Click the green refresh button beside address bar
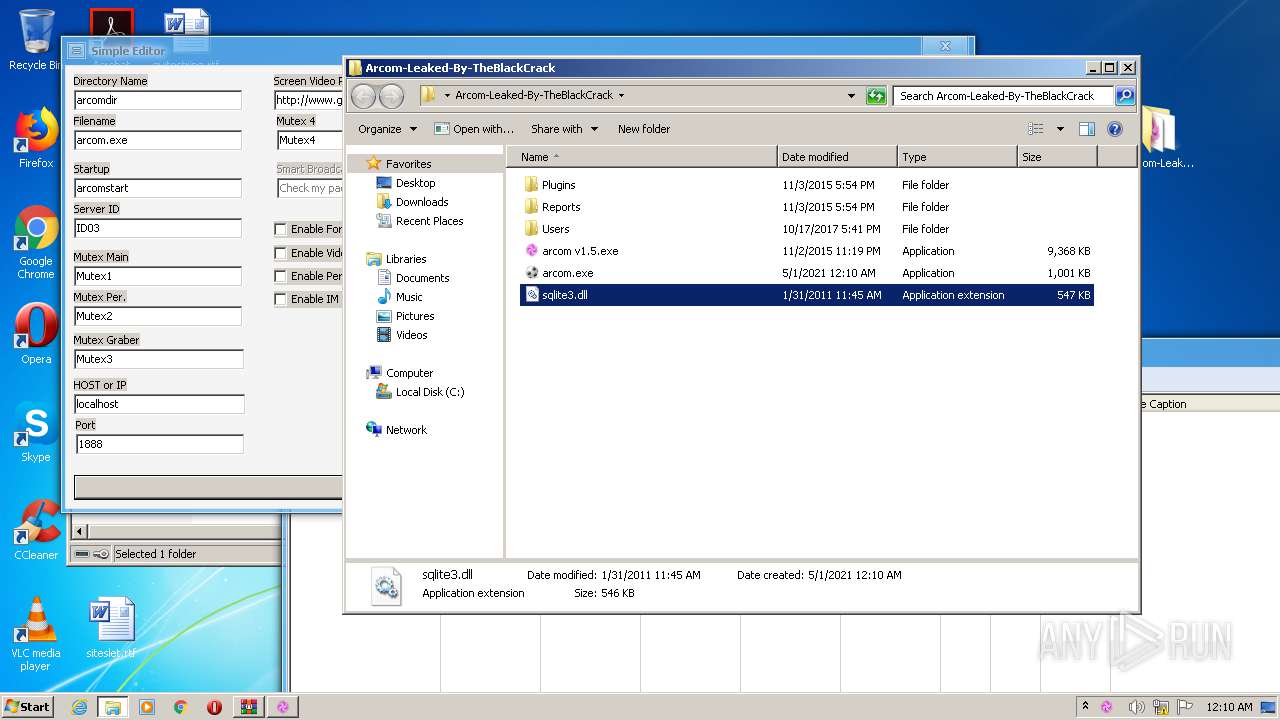Image resolution: width=1280 pixels, height=720 pixels. pos(876,96)
